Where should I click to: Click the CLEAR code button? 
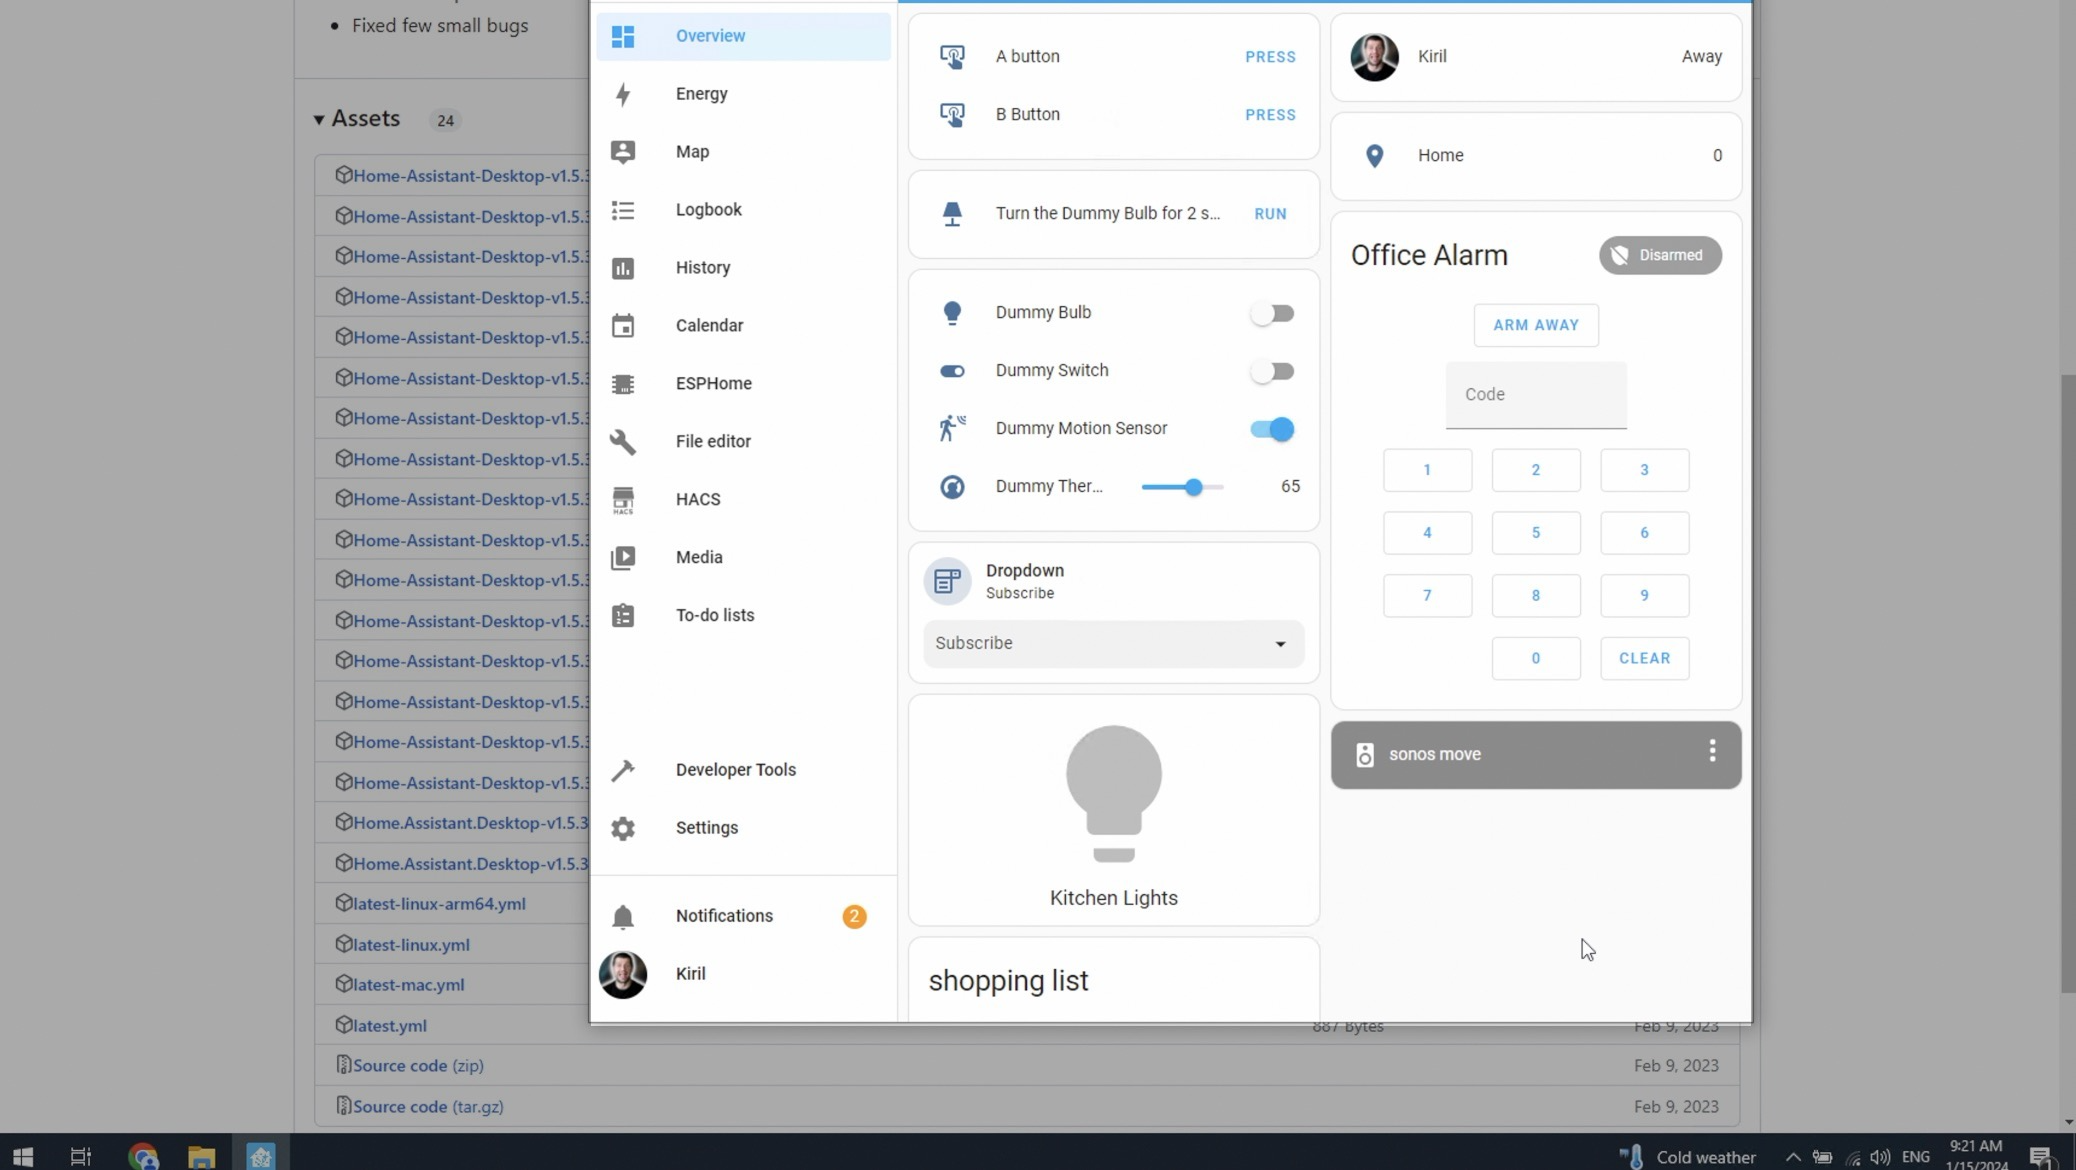point(1644,657)
